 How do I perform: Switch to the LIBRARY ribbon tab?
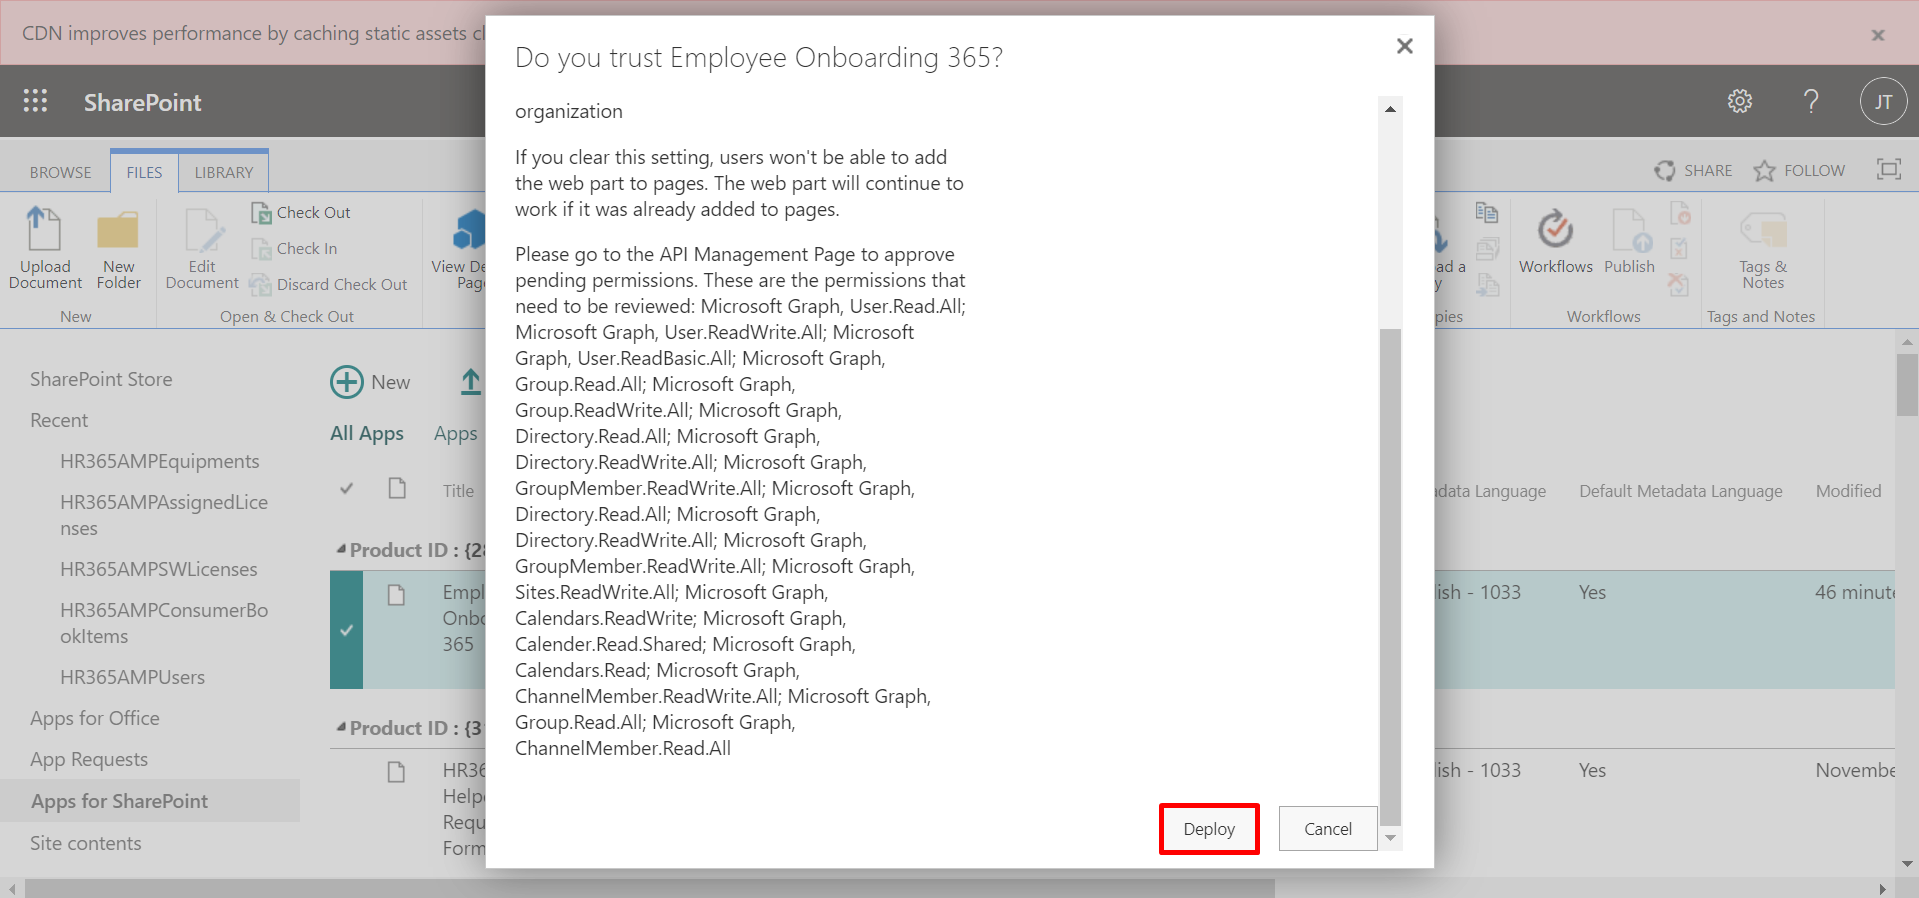pos(224,172)
